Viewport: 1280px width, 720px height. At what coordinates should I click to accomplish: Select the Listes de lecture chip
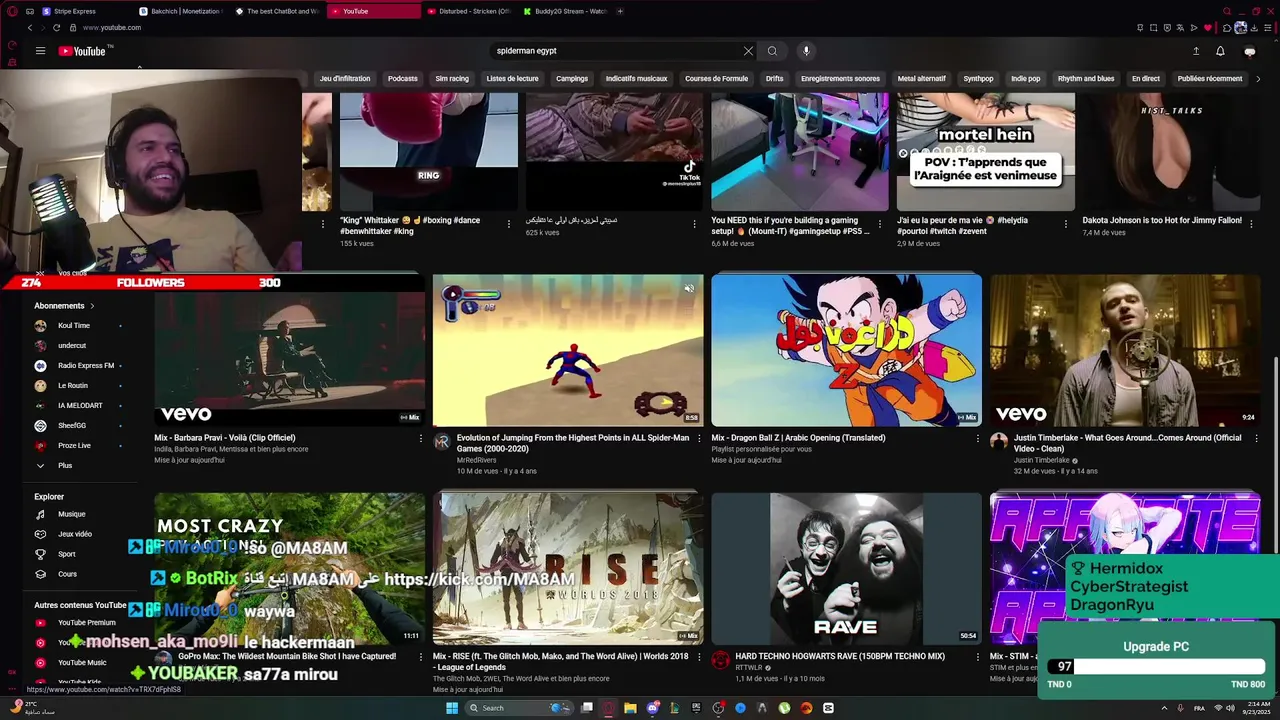[x=512, y=79]
